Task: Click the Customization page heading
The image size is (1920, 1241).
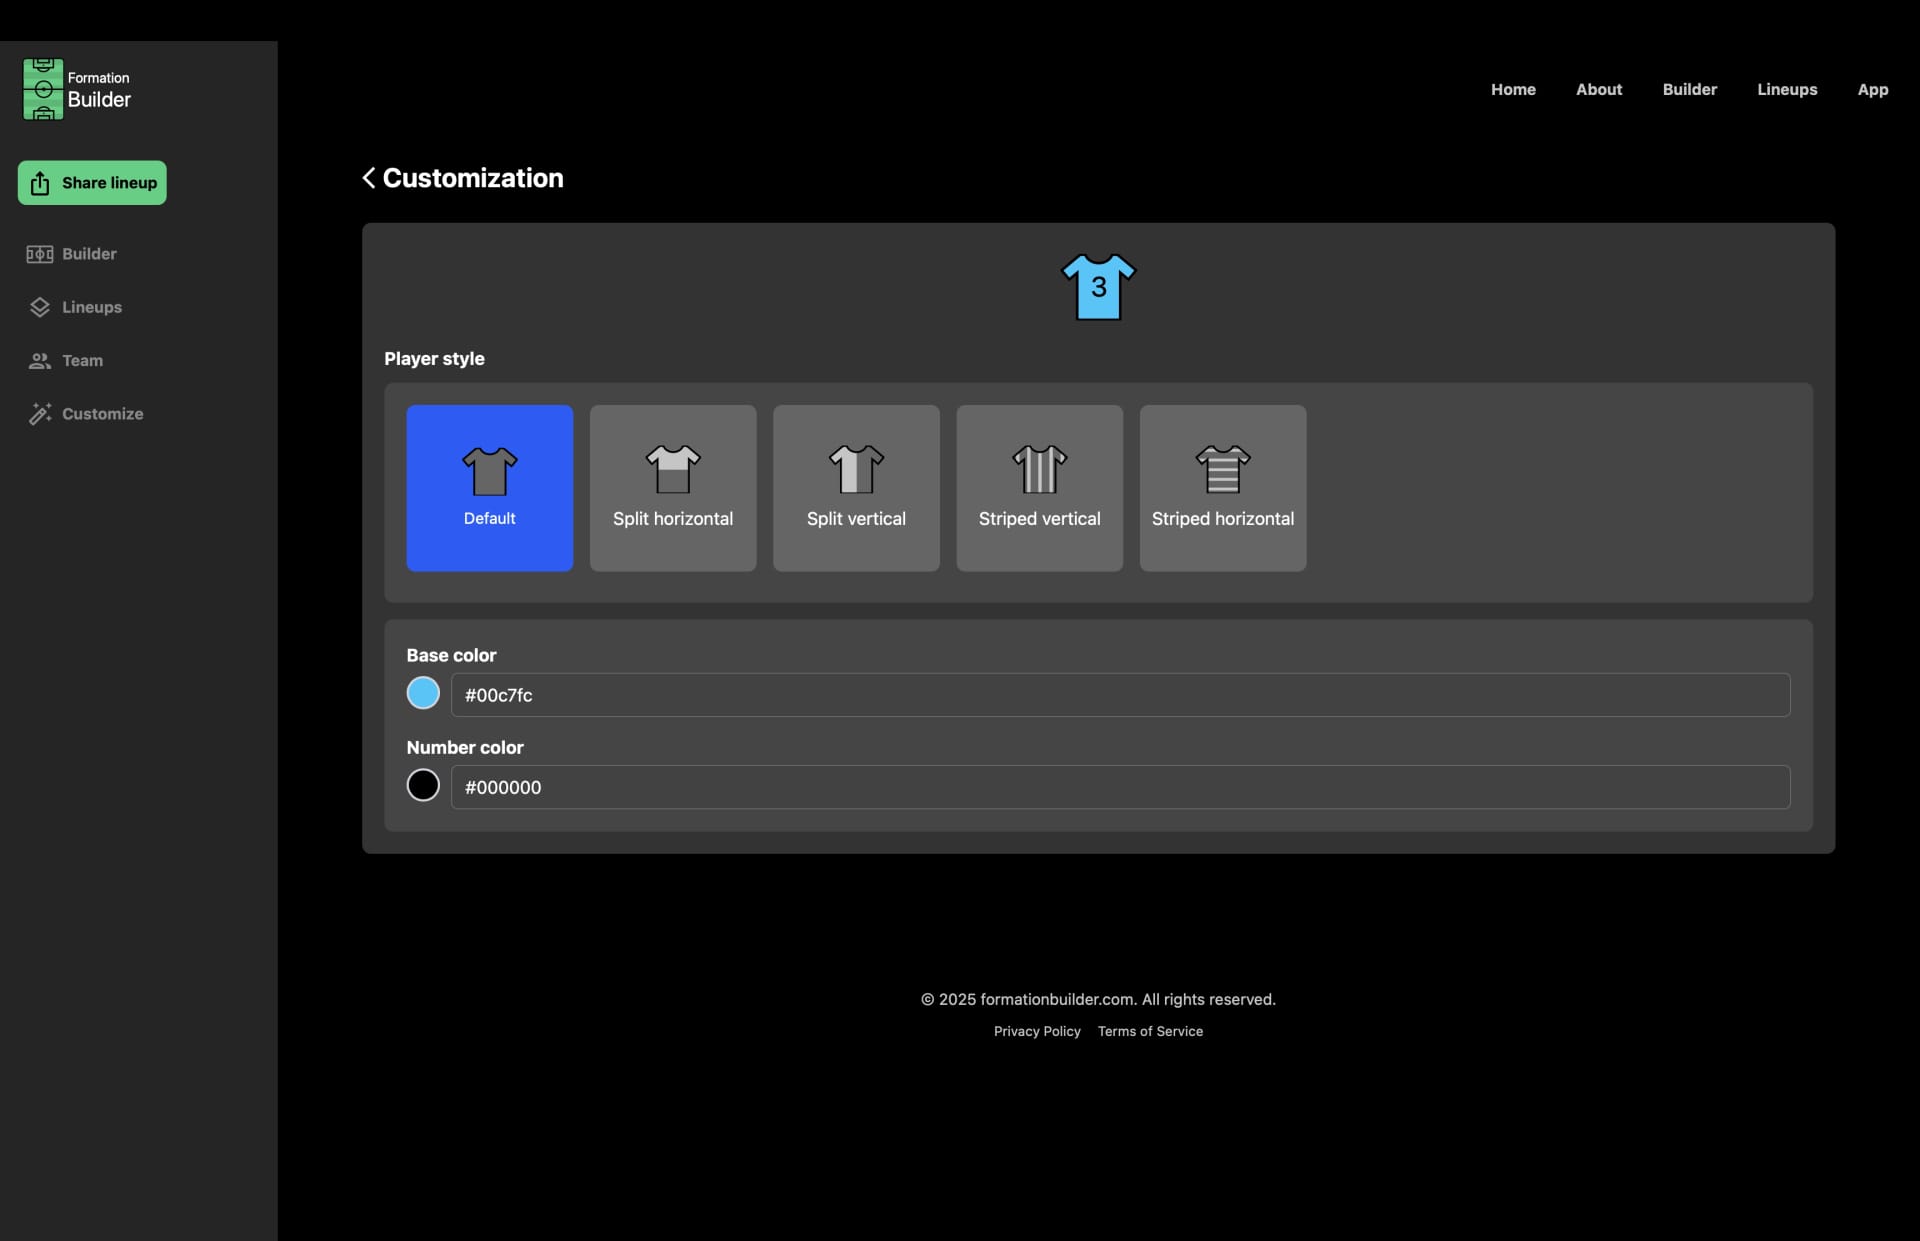Action: click(473, 178)
